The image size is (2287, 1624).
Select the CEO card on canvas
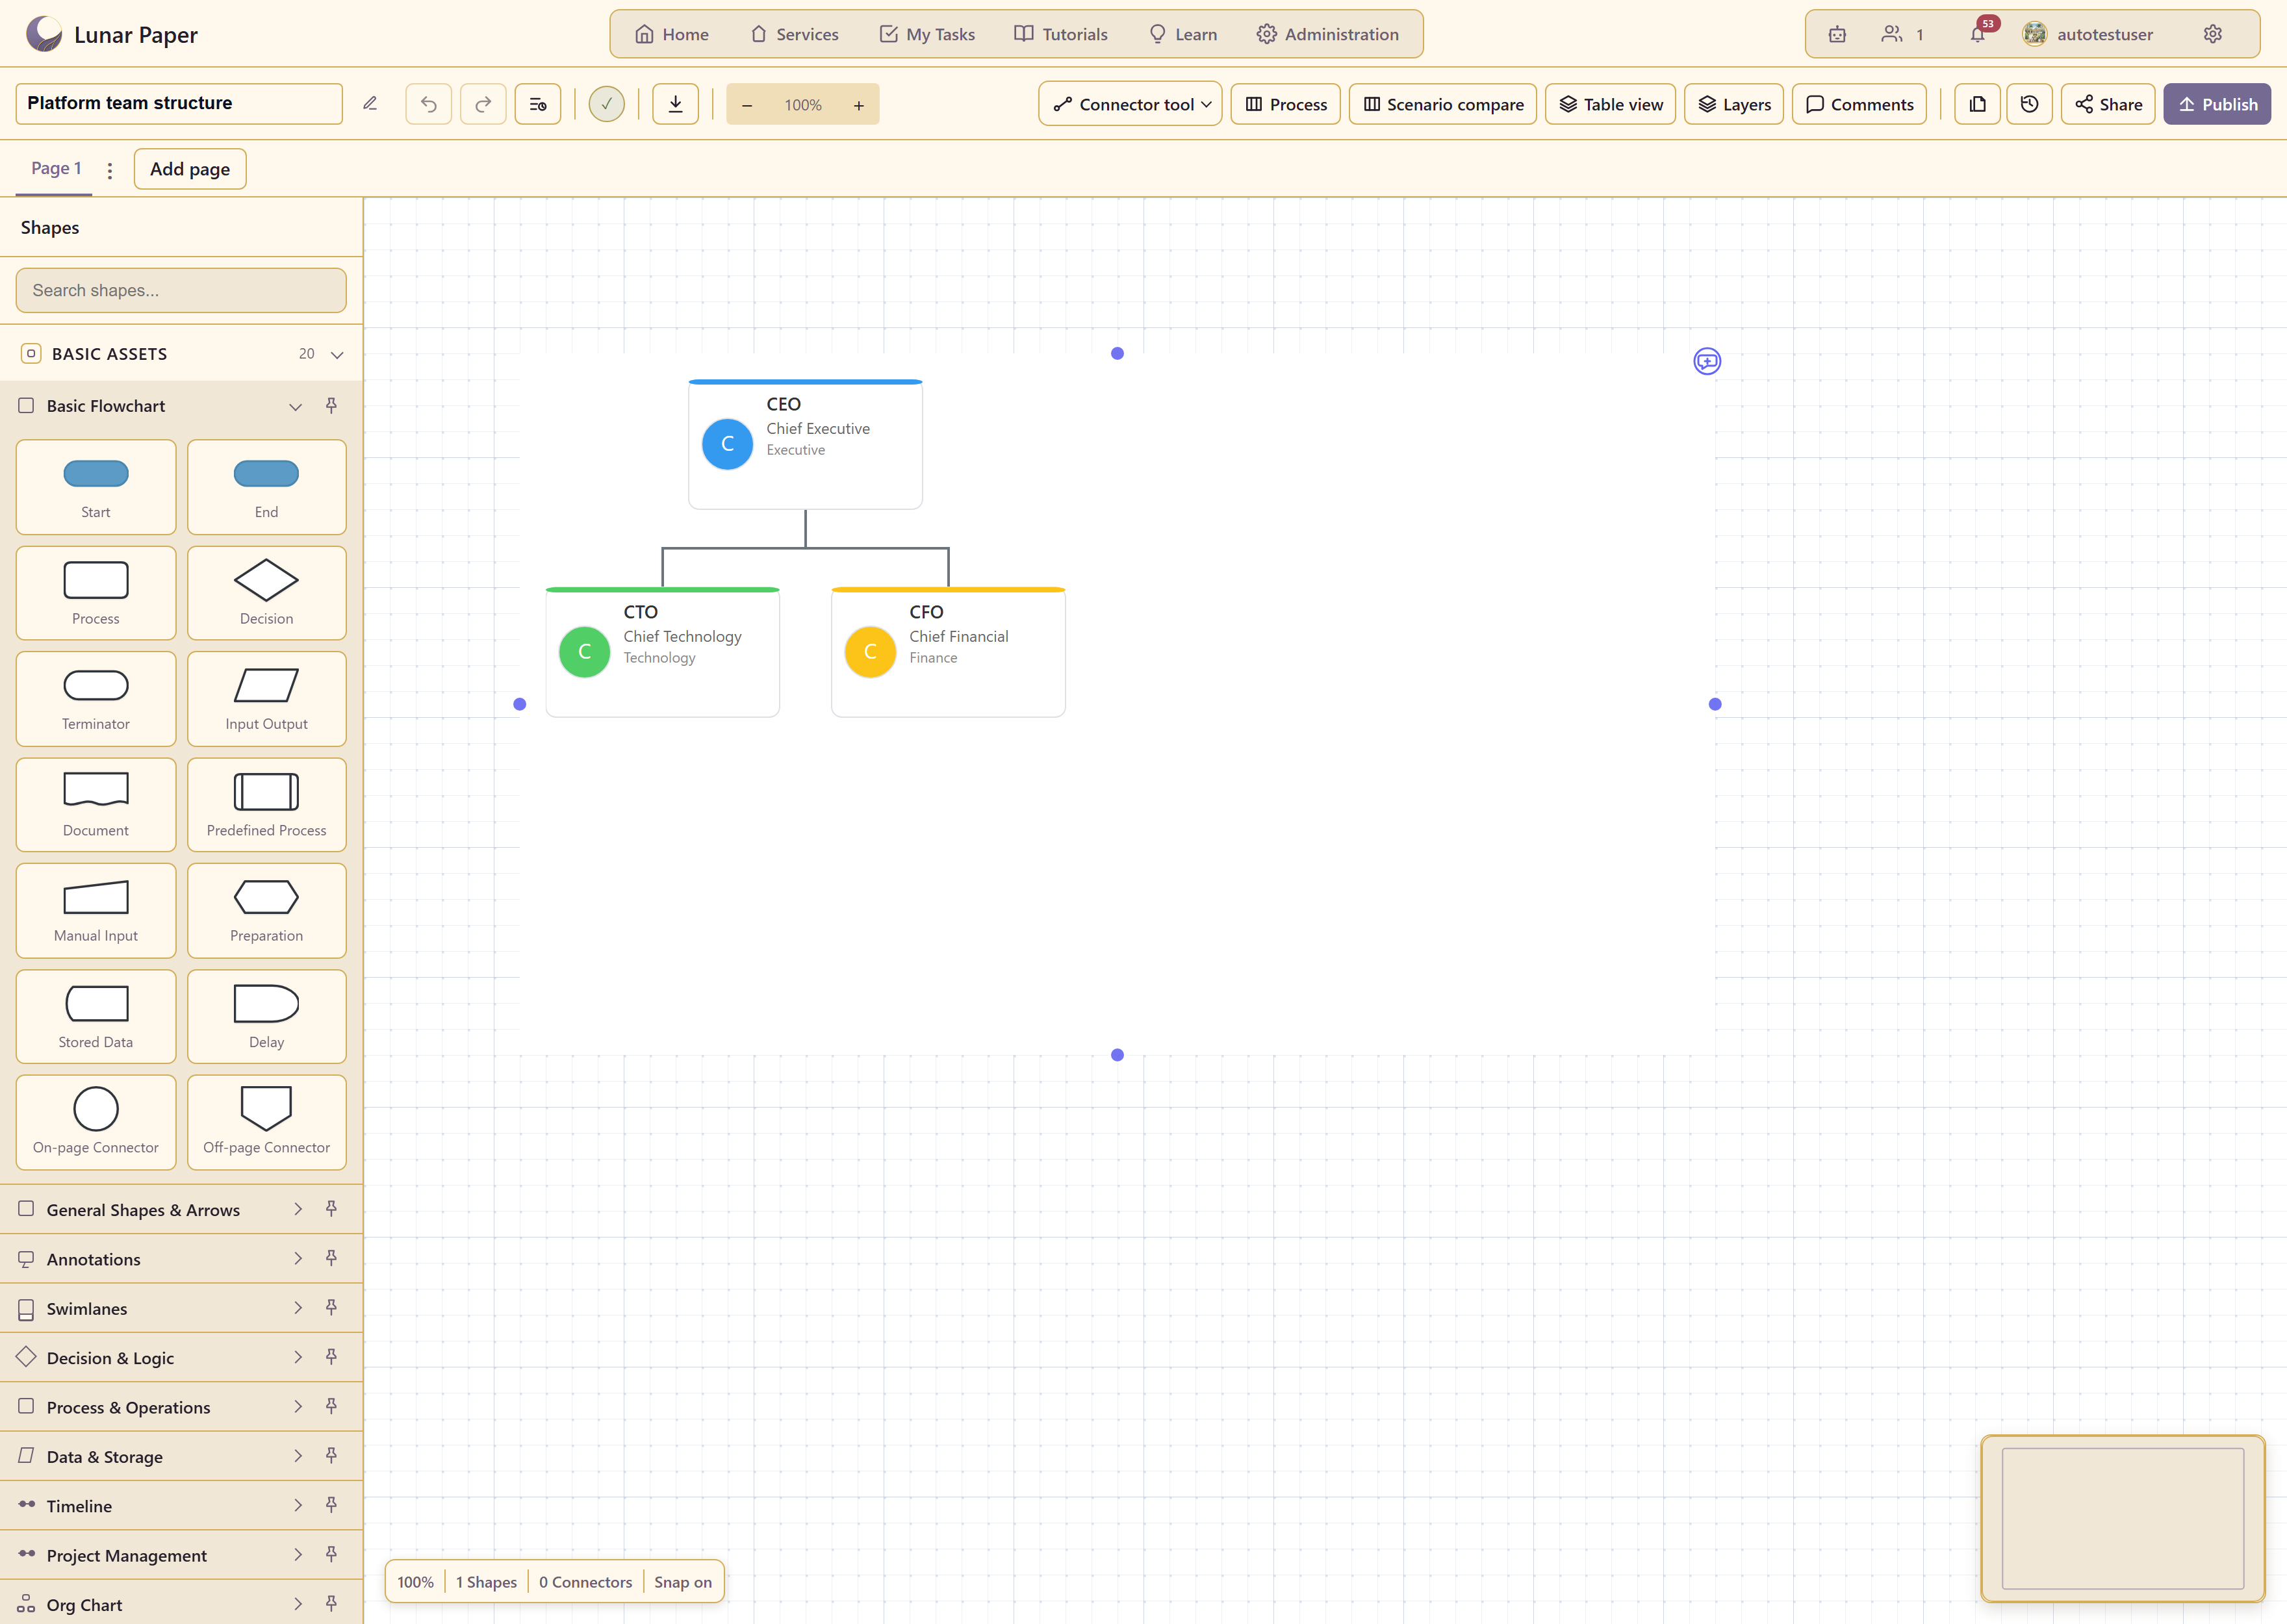coord(805,444)
